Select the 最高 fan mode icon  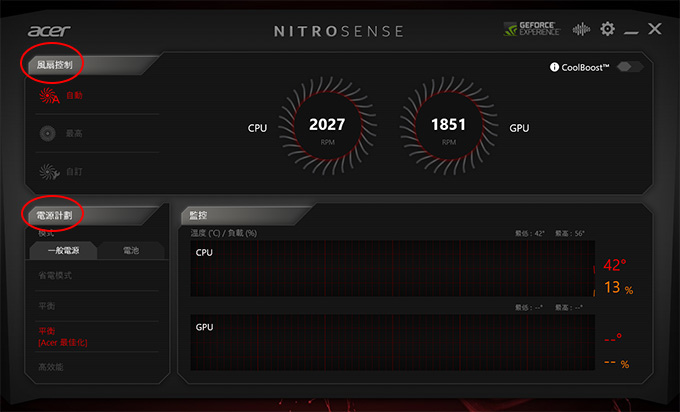point(48,133)
